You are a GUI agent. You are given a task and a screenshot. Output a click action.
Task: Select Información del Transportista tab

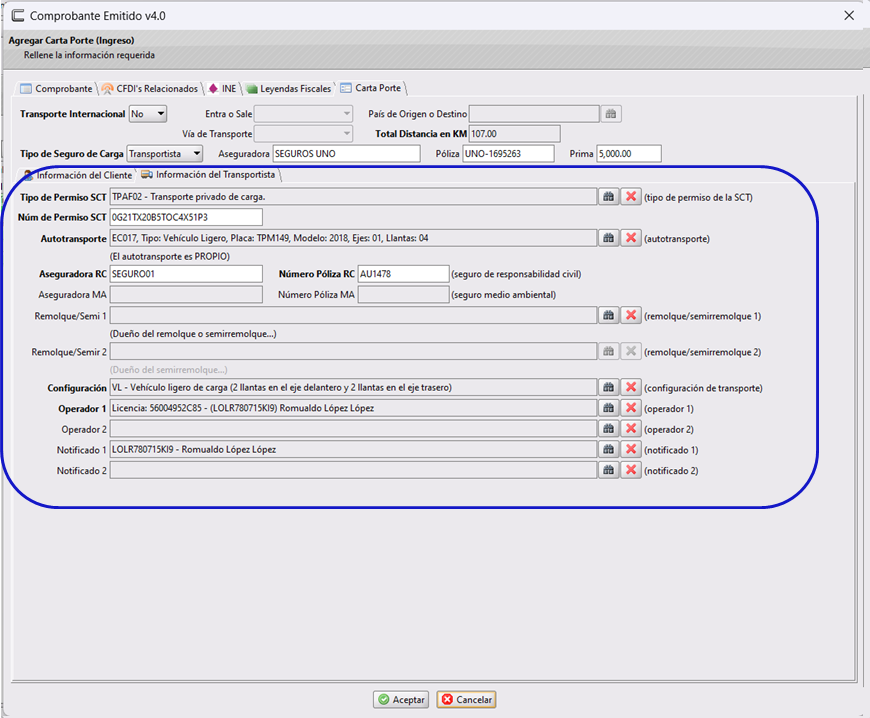[x=209, y=175]
